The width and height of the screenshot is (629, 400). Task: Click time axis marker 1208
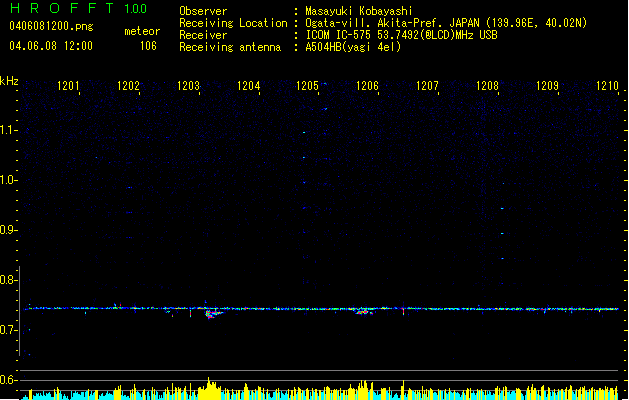tap(487, 86)
